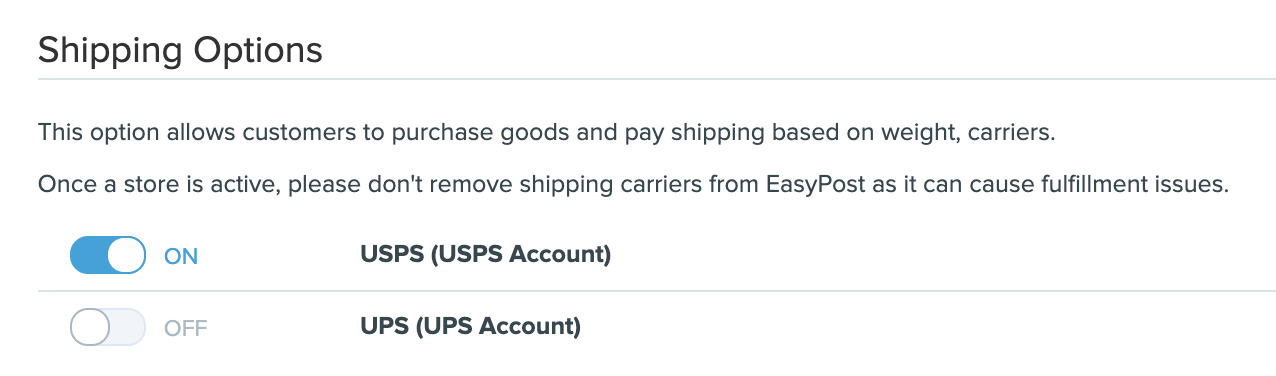This screenshot has height=376, width=1276.
Task: Enable the UPS shipping toggle
Action: (108, 327)
